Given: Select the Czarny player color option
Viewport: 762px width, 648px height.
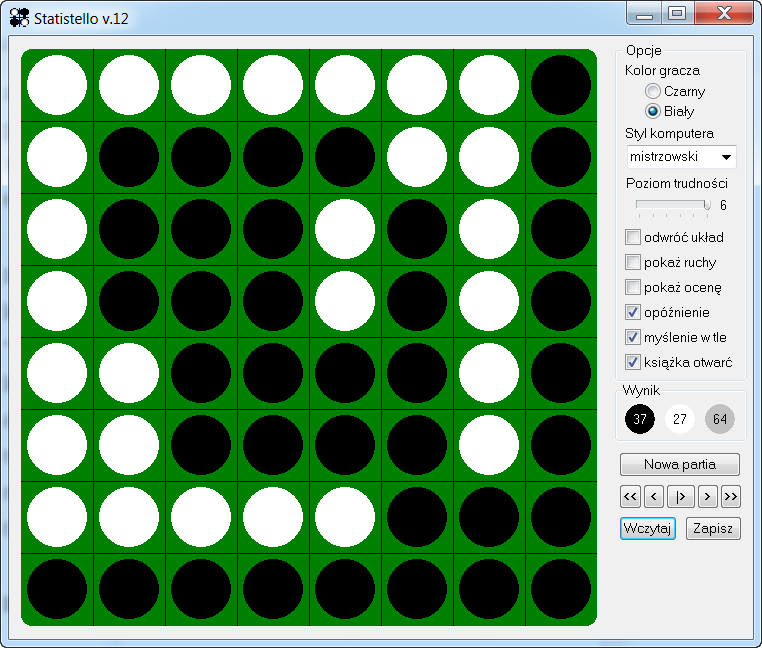Looking at the screenshot, I should pos(653,91).
